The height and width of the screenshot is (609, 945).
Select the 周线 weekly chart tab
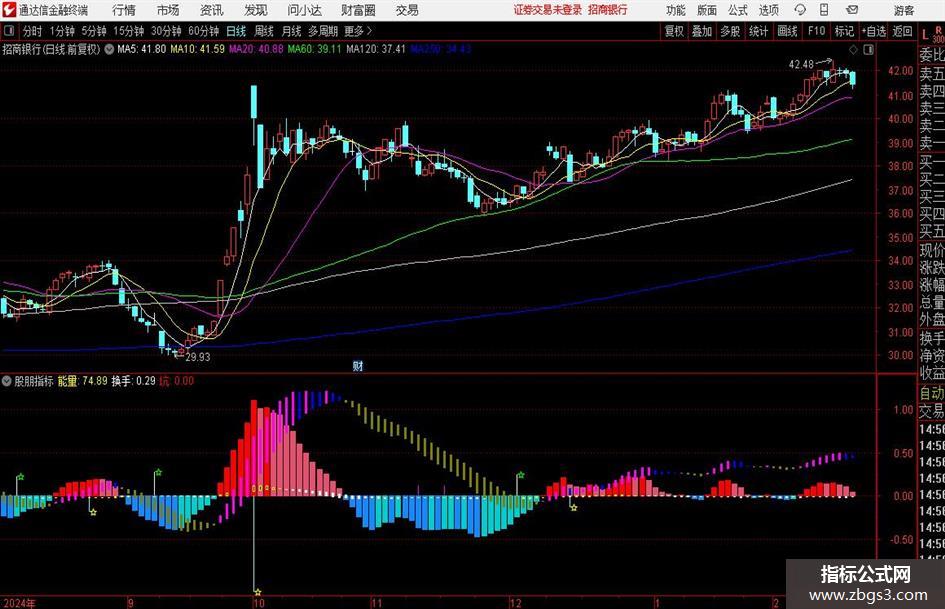pyautogui.click(x=264, y=31)
